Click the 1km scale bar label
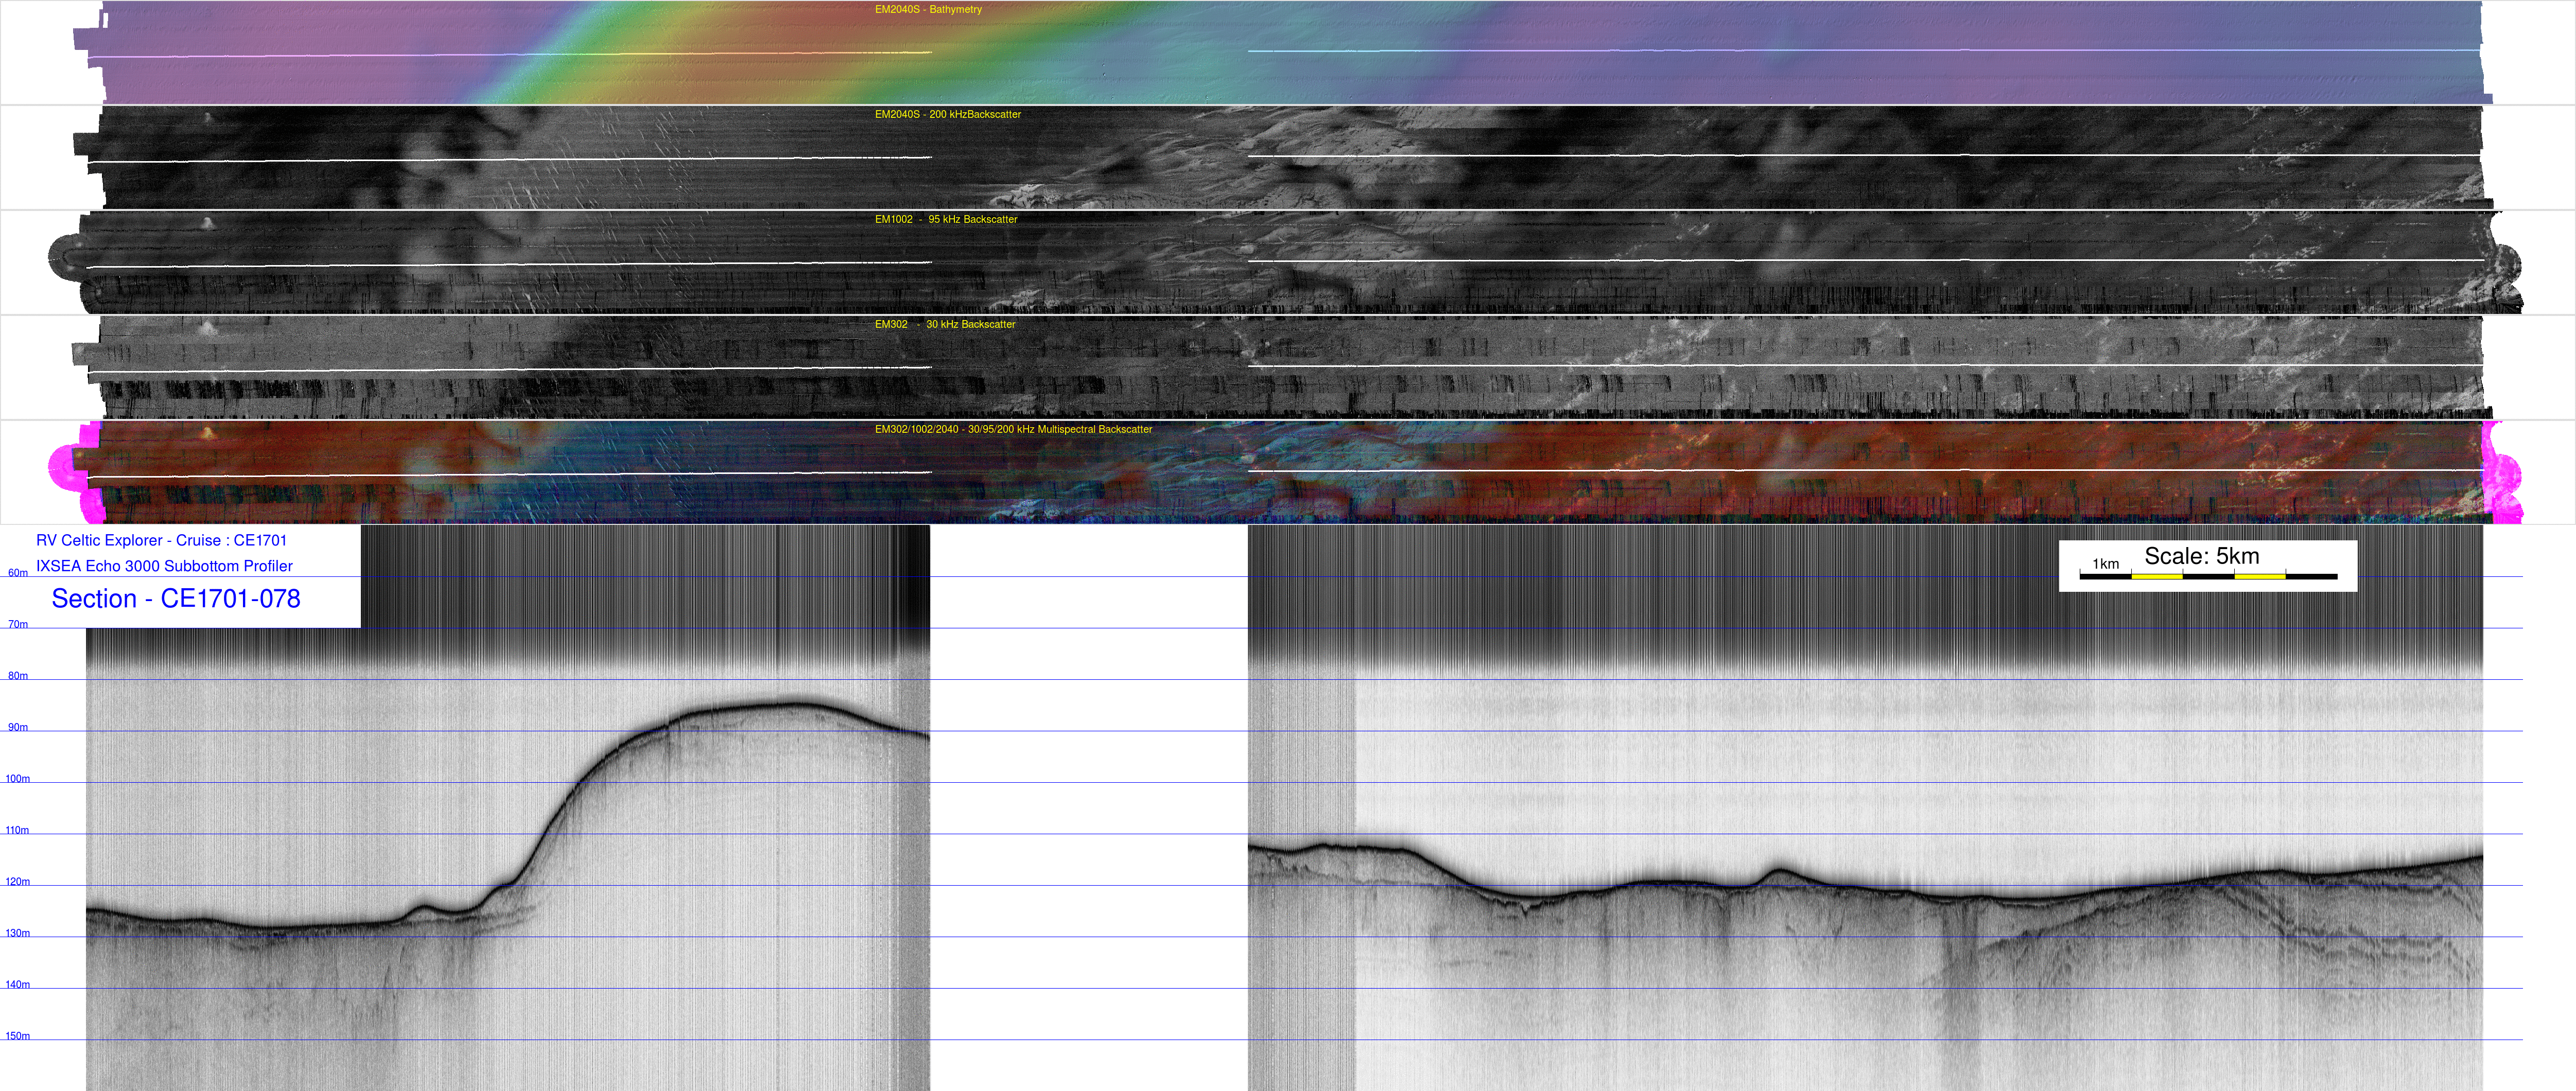This screenshot has height=1091, width=2576. (x=2105, y=564)
